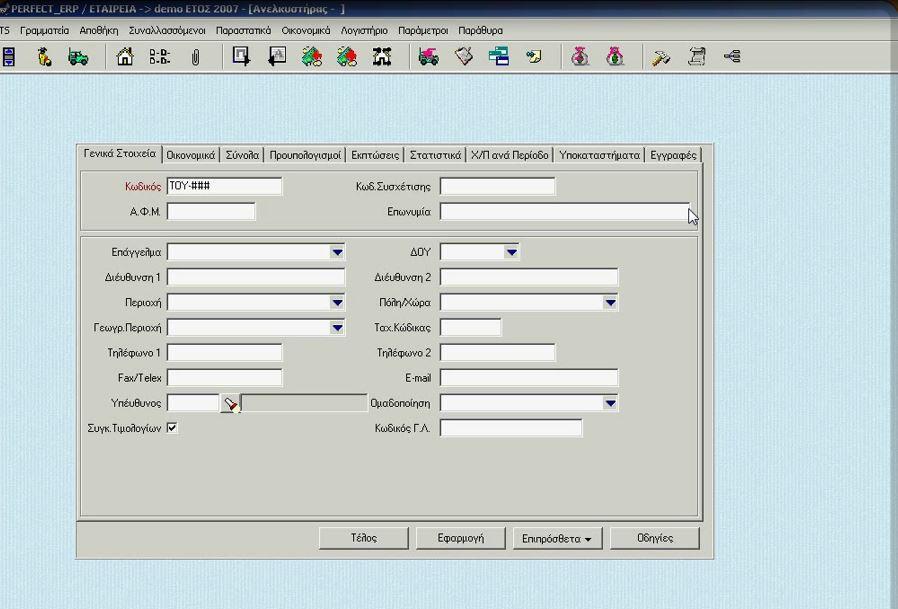Click the first pink money bag icon

pos(580,57)
